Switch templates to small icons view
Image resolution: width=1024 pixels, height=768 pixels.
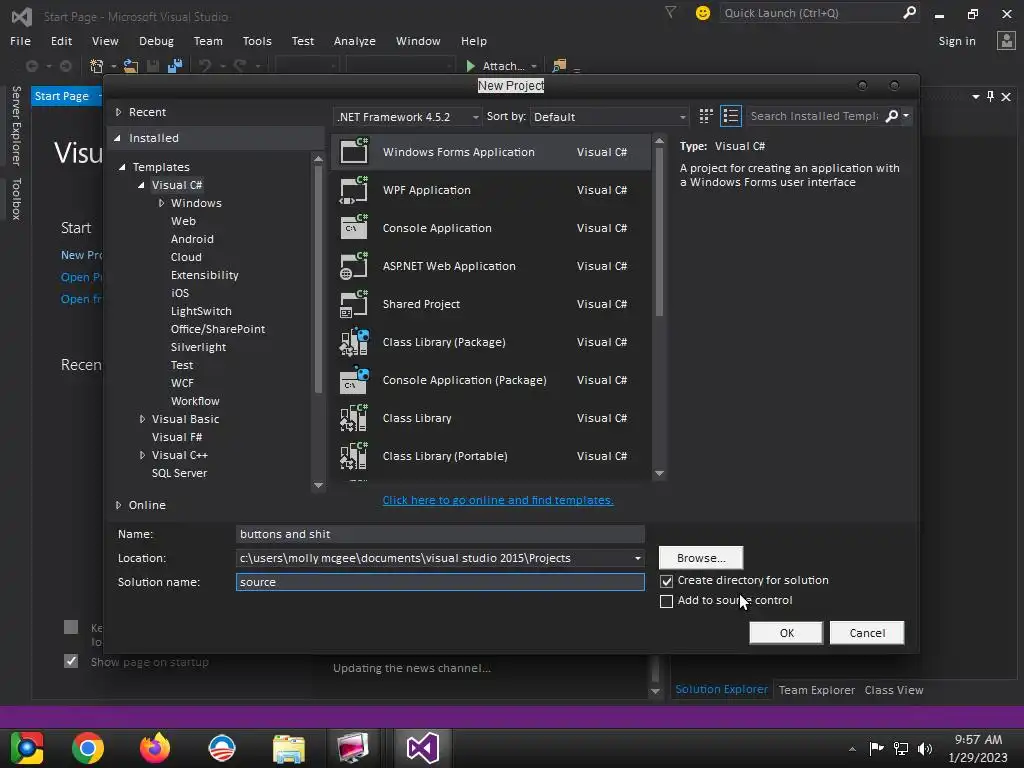point(706,116)
